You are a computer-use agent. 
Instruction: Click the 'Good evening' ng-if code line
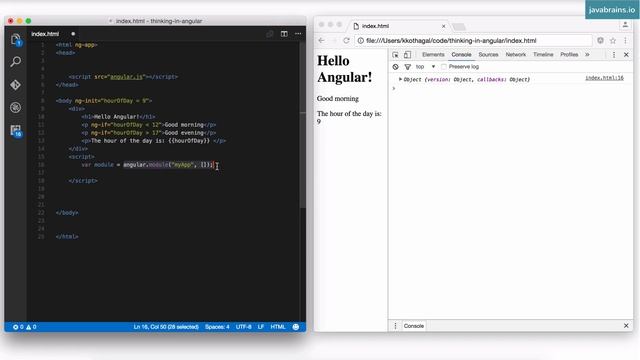(149, 133)
